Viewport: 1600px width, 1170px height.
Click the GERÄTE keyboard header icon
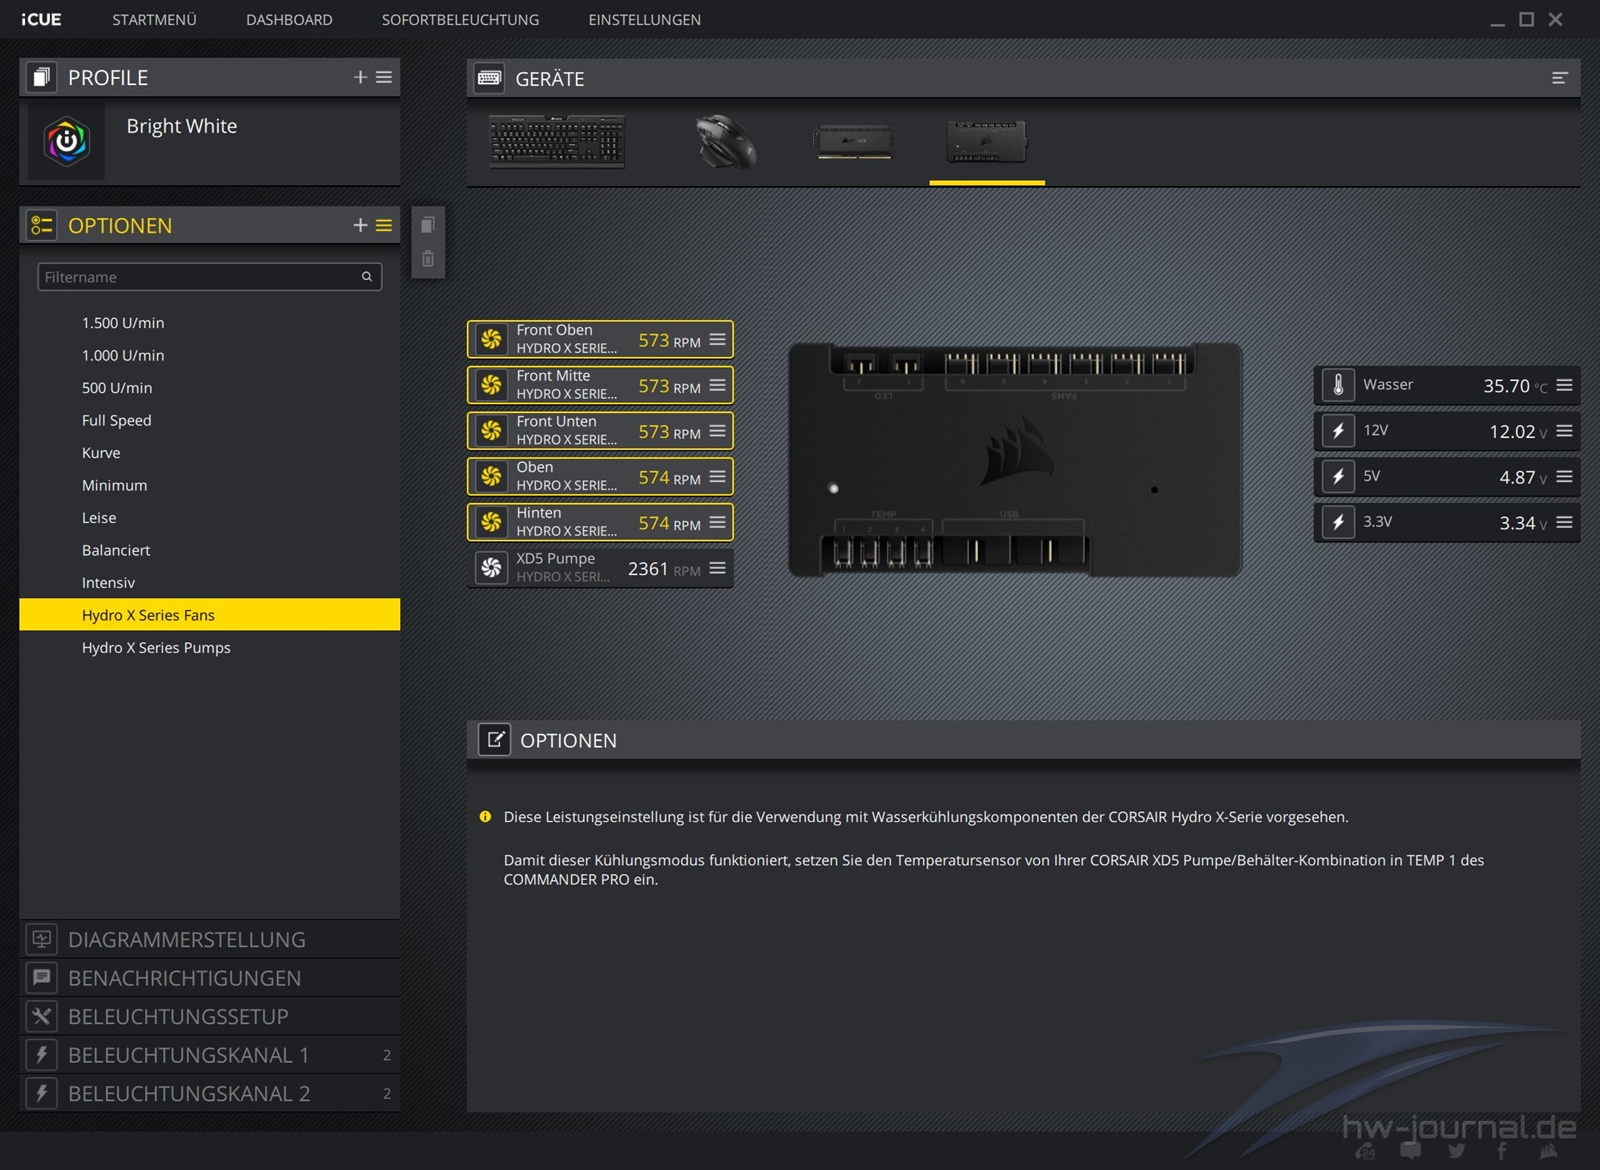pyautogui.click(x=489, y=78)
